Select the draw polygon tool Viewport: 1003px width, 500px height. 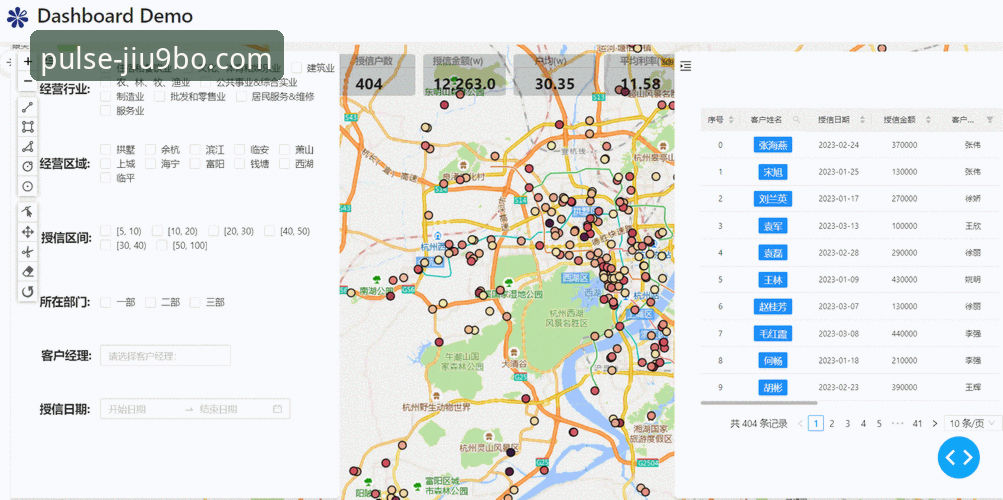pyautogui.click(x=27, y=147)
